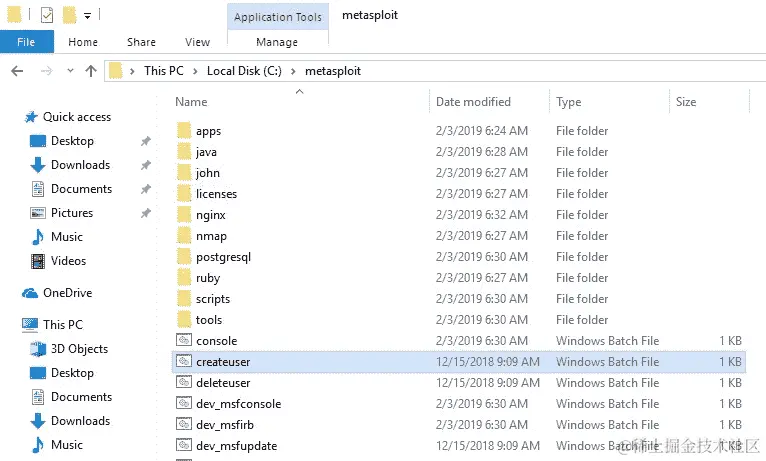766x461 pixels.
Task: Open Documents under This PC
Action: [82, 397]
